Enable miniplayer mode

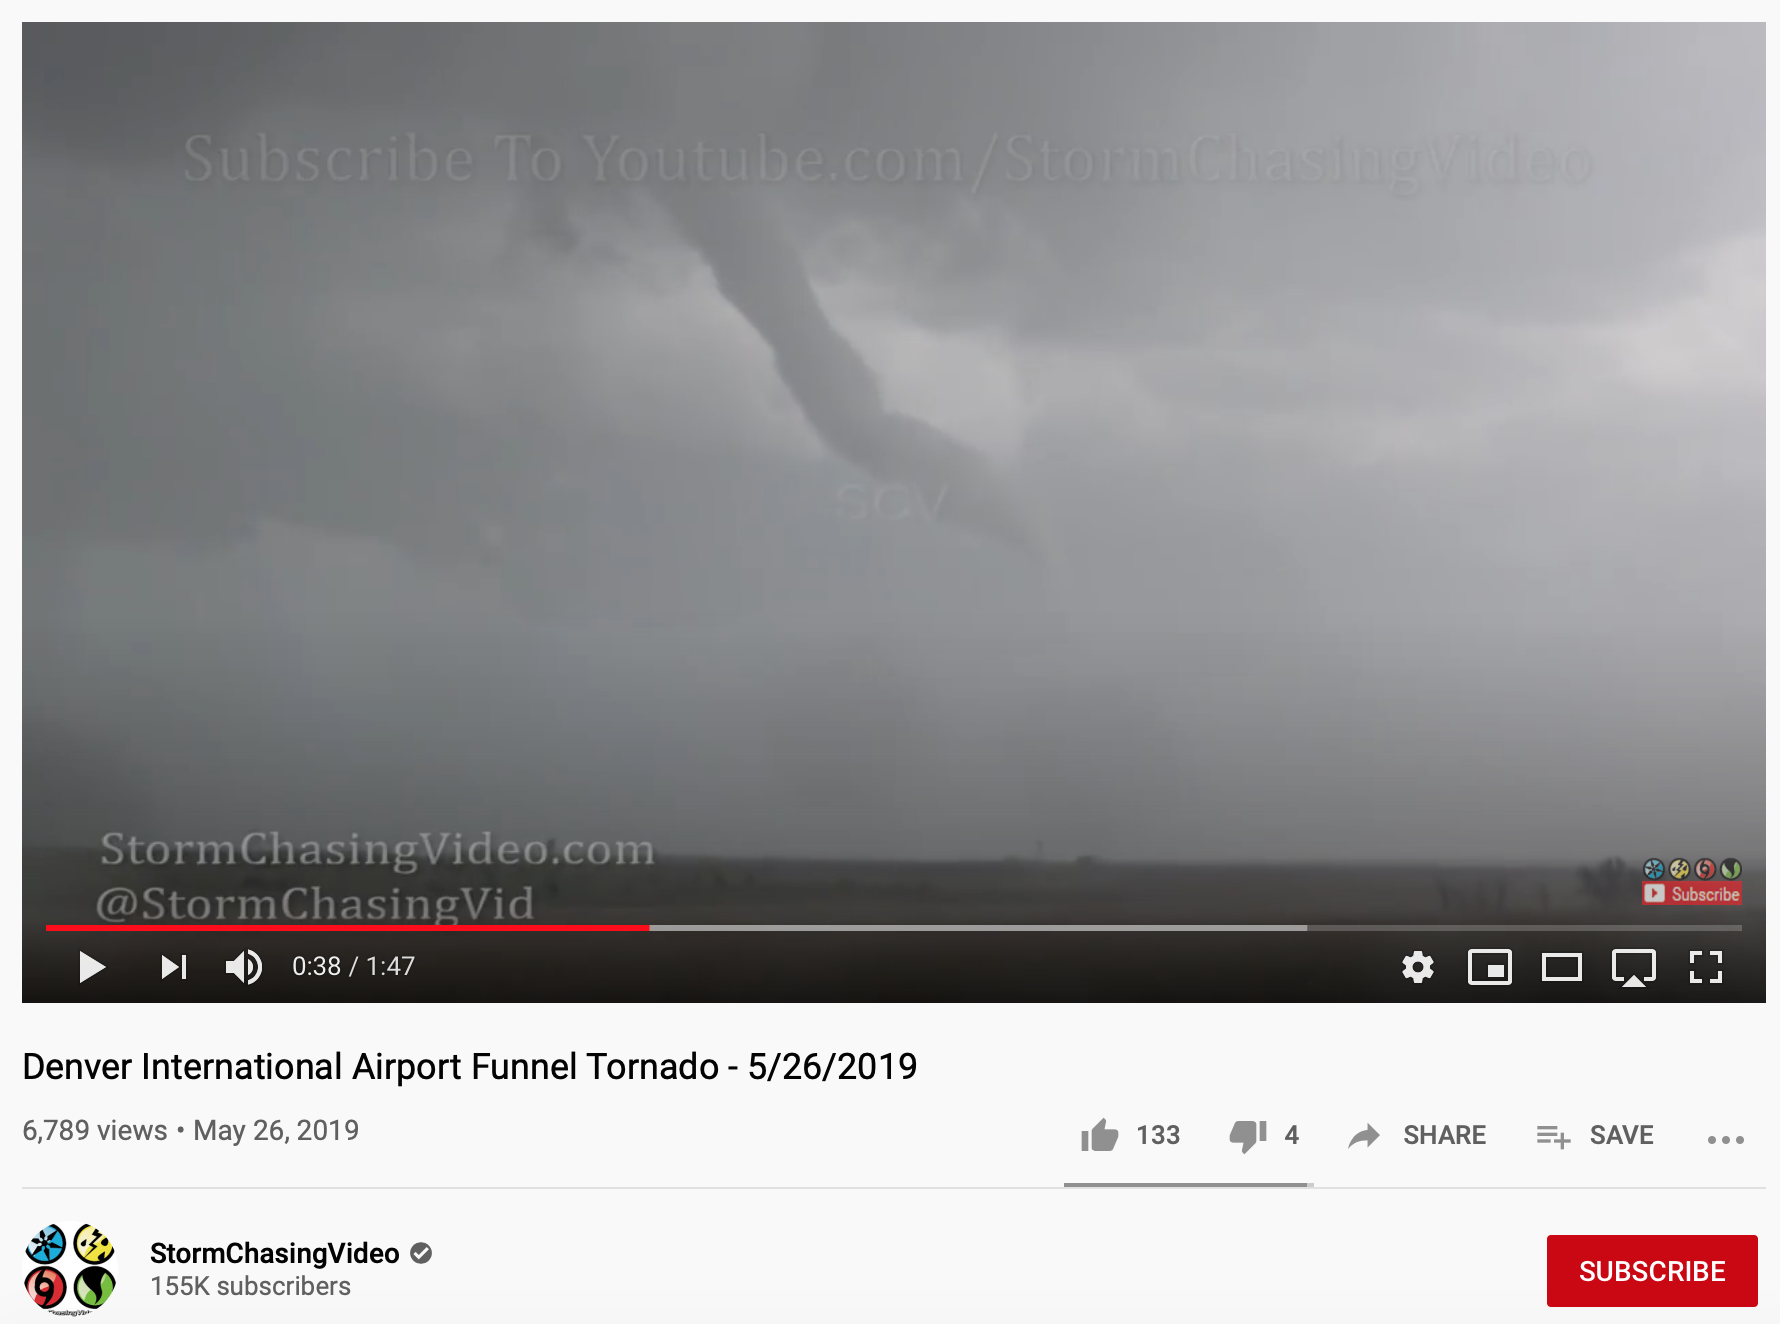[x=1490, y=967]
